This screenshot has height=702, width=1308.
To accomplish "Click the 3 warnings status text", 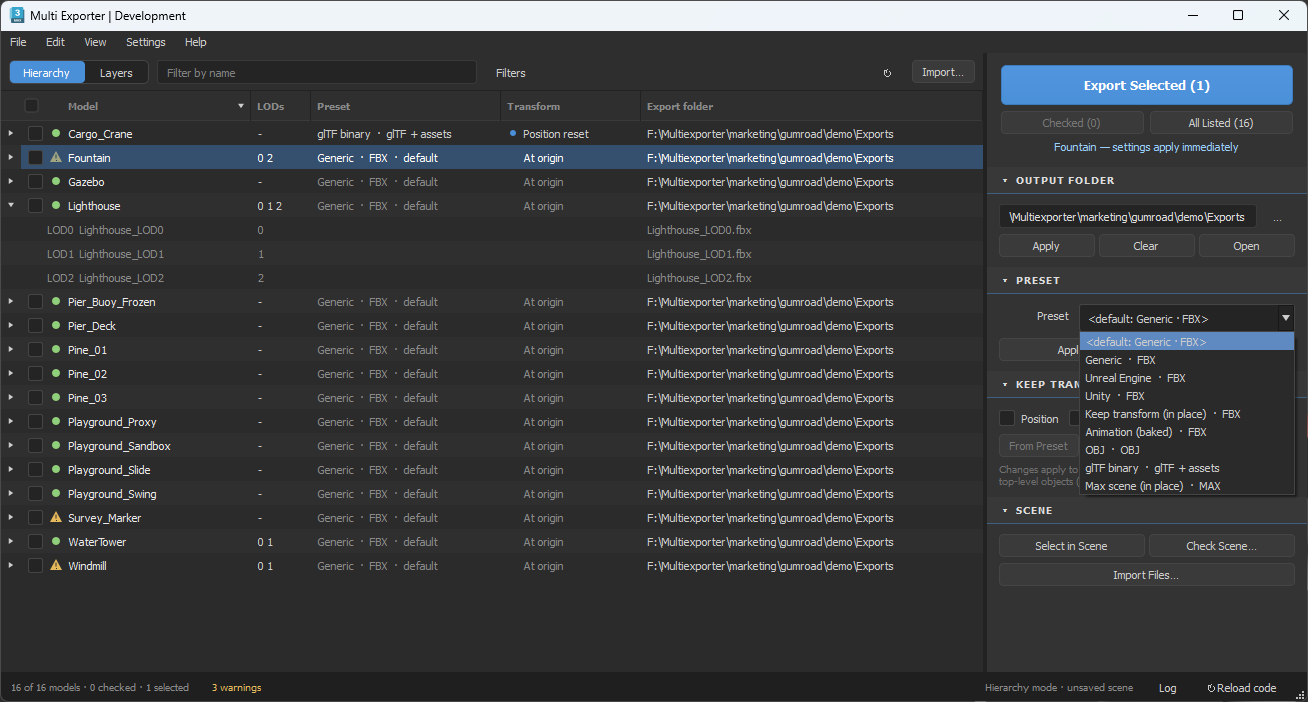I will coord(236,688).
